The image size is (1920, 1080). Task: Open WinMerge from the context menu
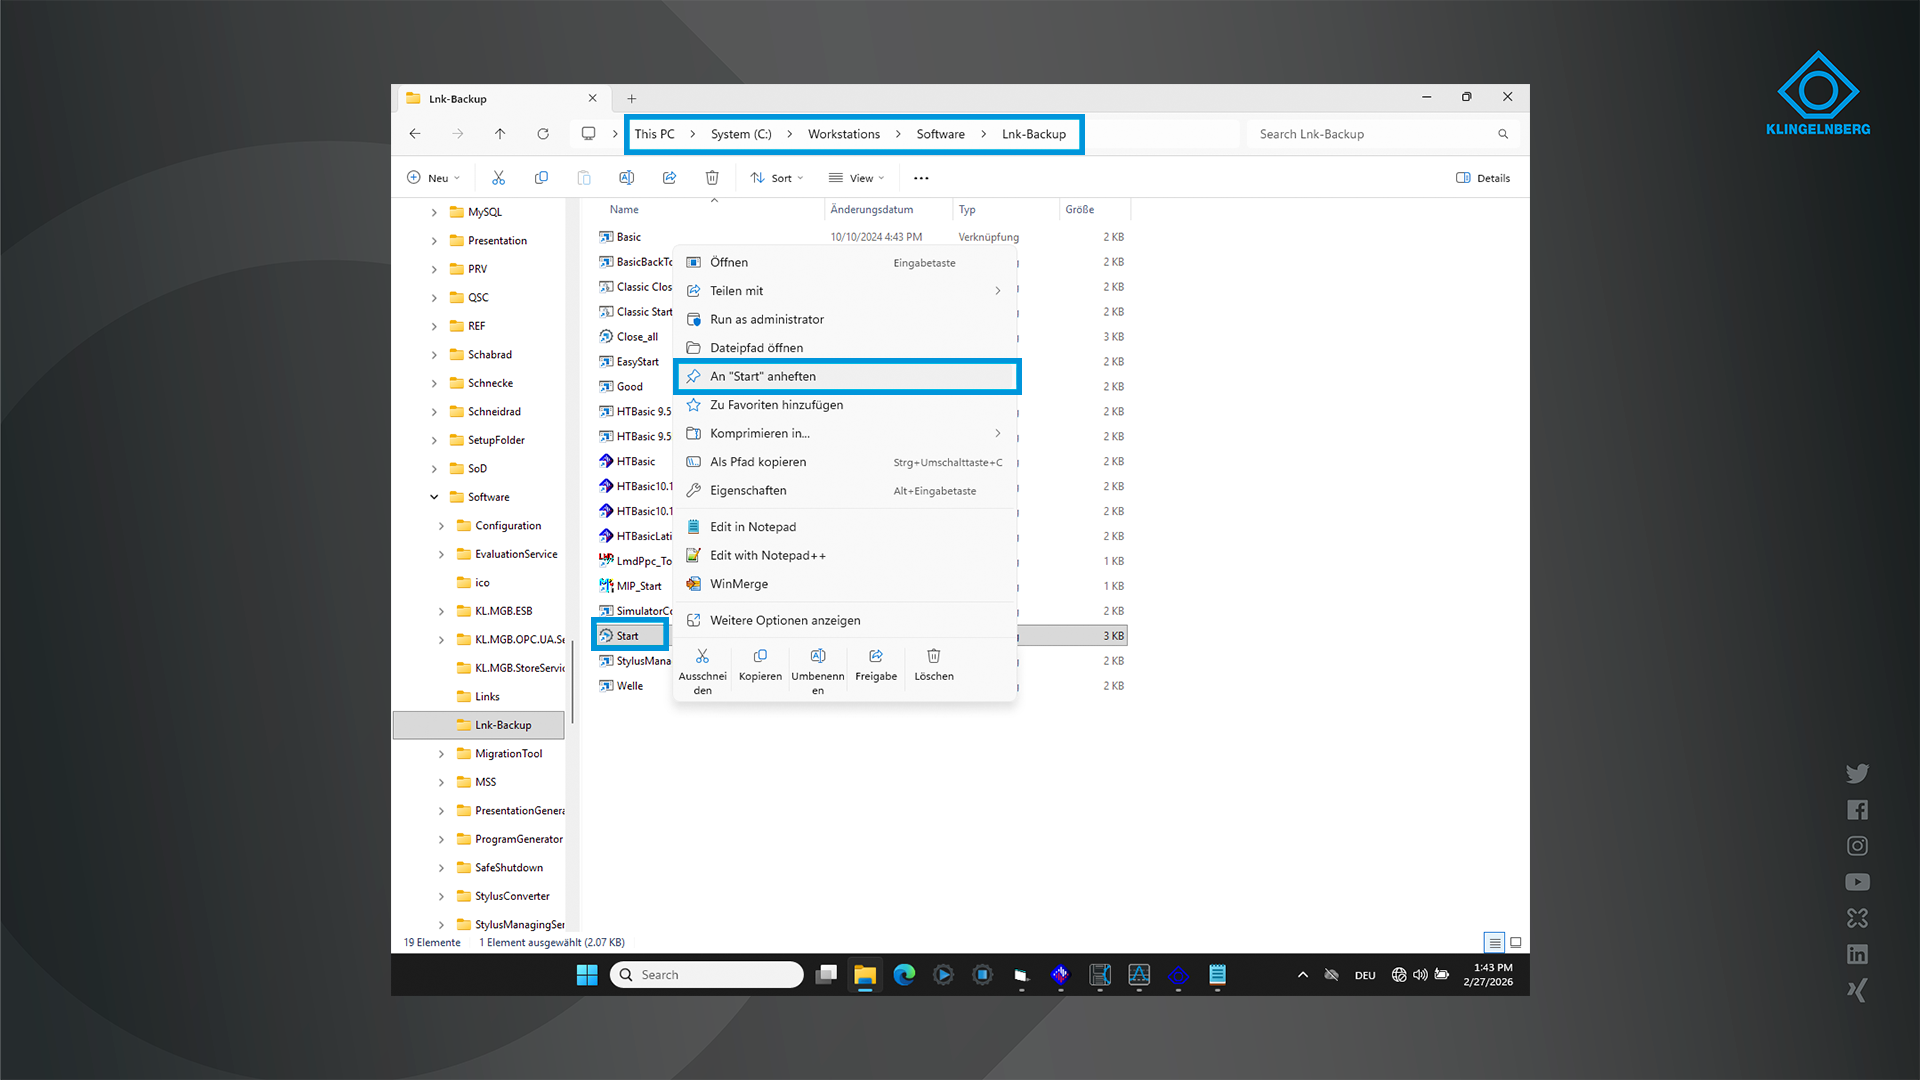845,584
